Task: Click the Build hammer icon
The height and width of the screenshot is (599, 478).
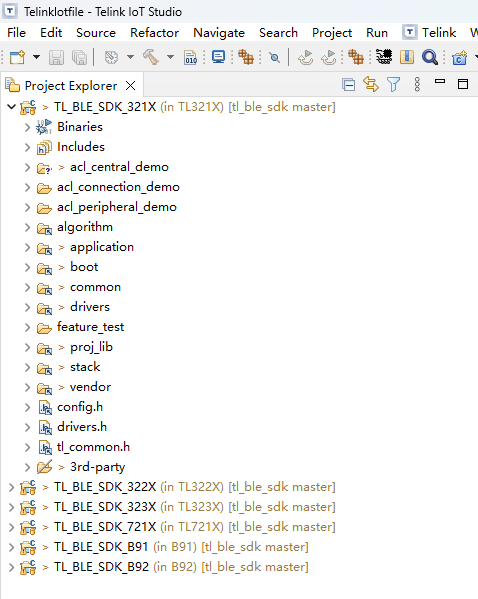Action: tap(151, 57)
